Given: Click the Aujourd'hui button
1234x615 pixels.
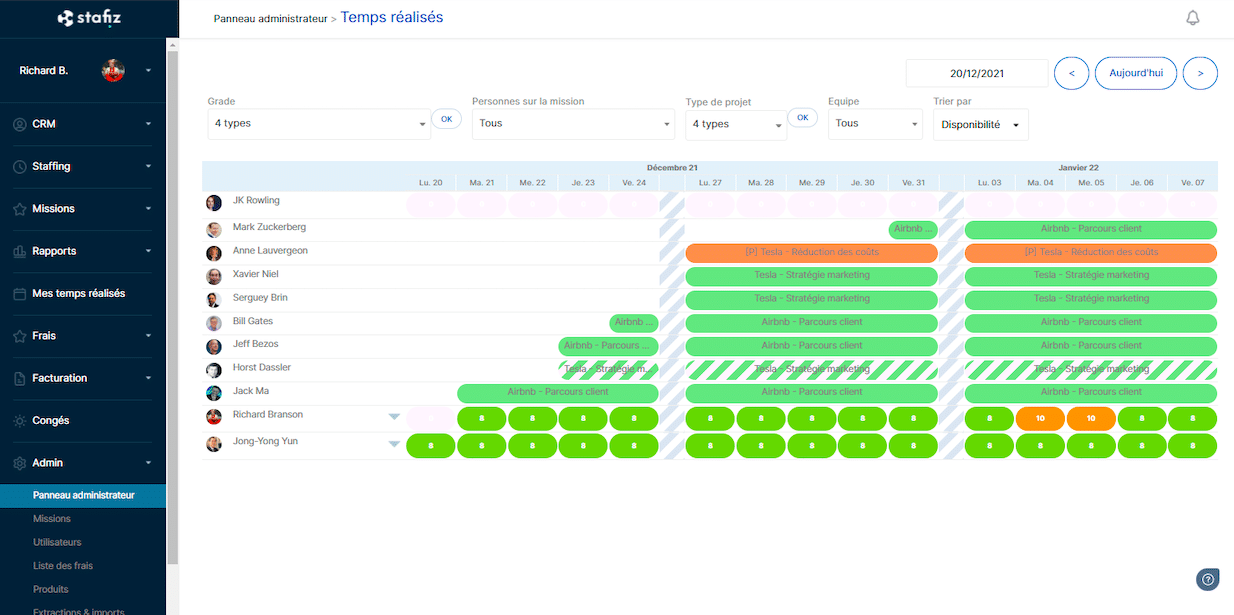Looking at the screenshot, I should [x=1136, y=73].
